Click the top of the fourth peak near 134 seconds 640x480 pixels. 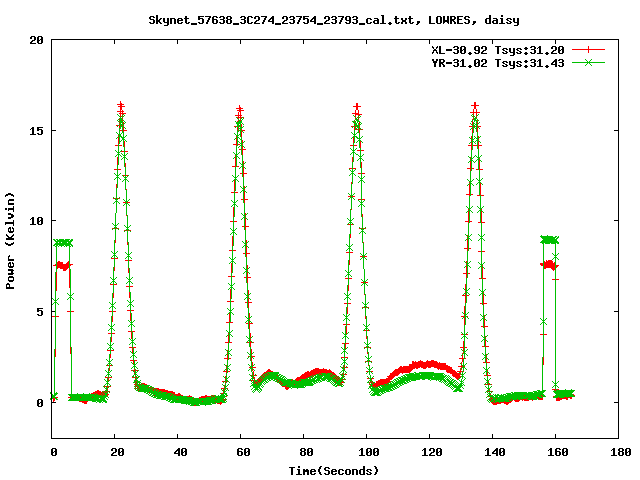point(475,106)
